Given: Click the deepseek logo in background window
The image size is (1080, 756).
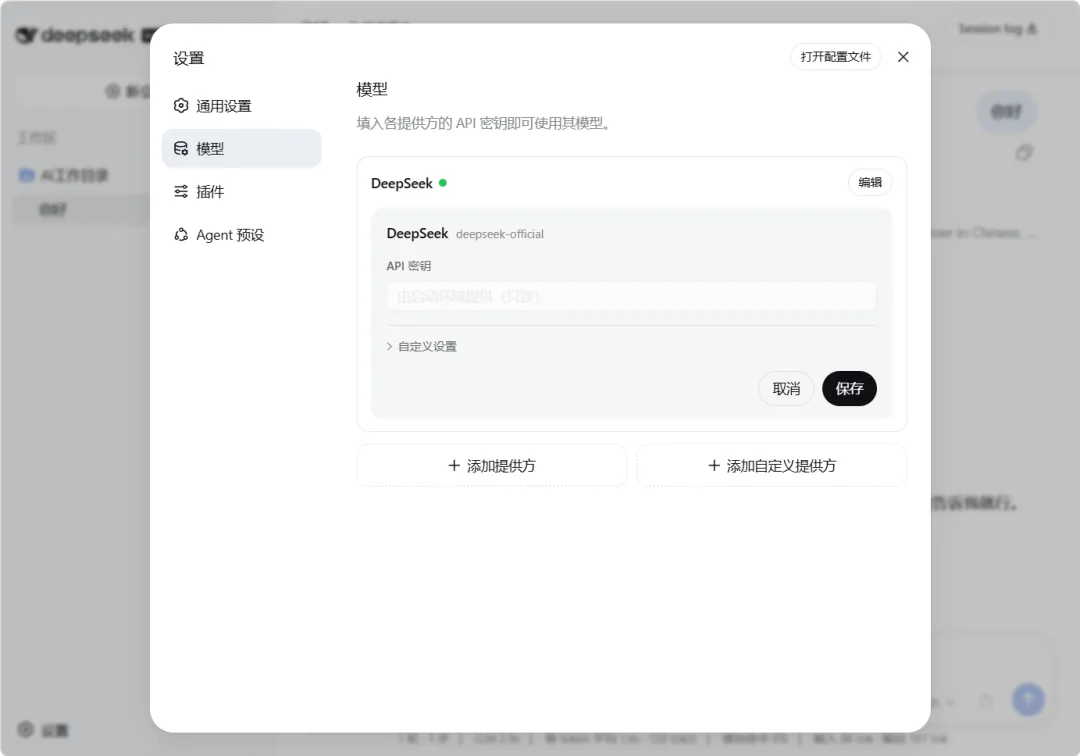Looking at the screenshot, I should click(76, 35).
